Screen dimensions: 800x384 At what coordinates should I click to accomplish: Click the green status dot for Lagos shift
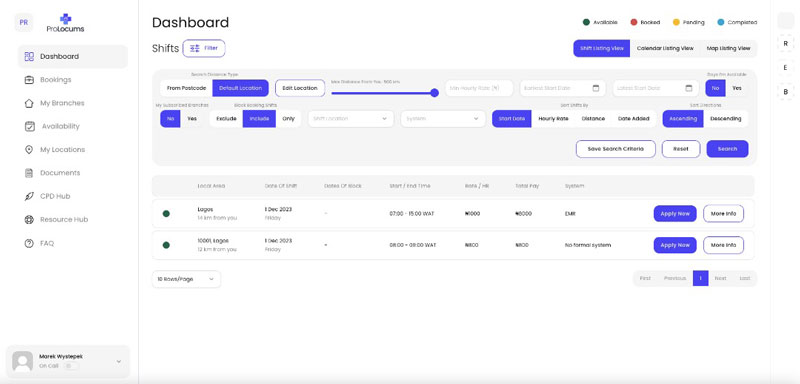coord(166,214)
